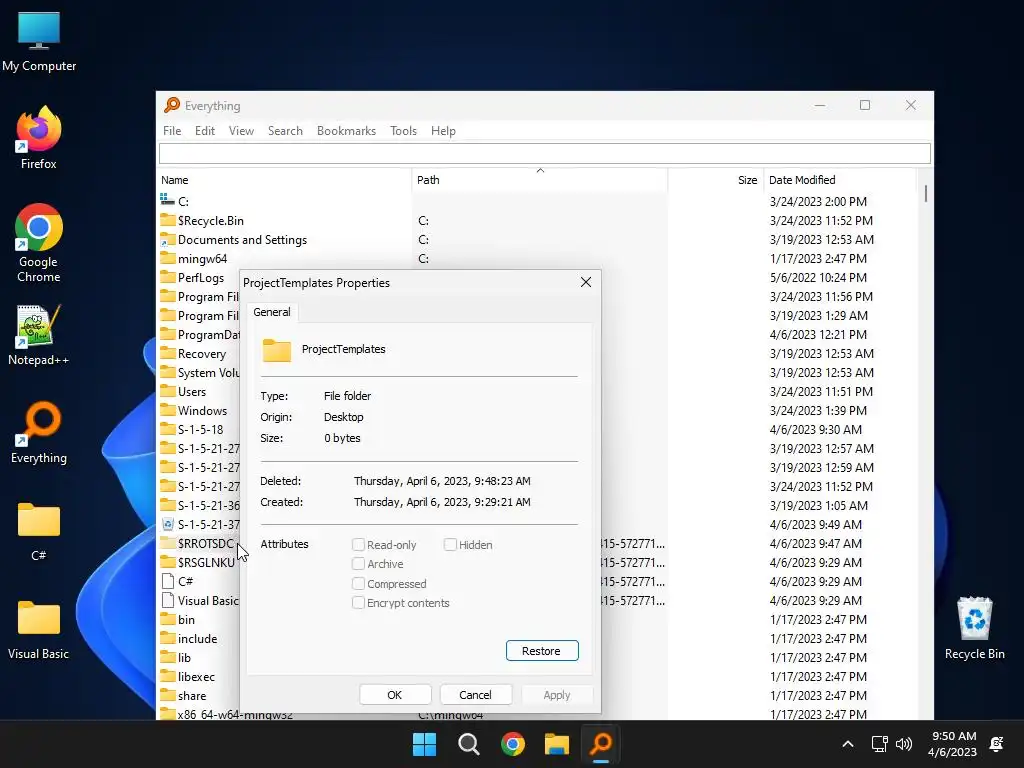The width and height of the screenshot is (1024, 768).
Task: Click Everything icon in the taskbar
Action: (601, 744)
